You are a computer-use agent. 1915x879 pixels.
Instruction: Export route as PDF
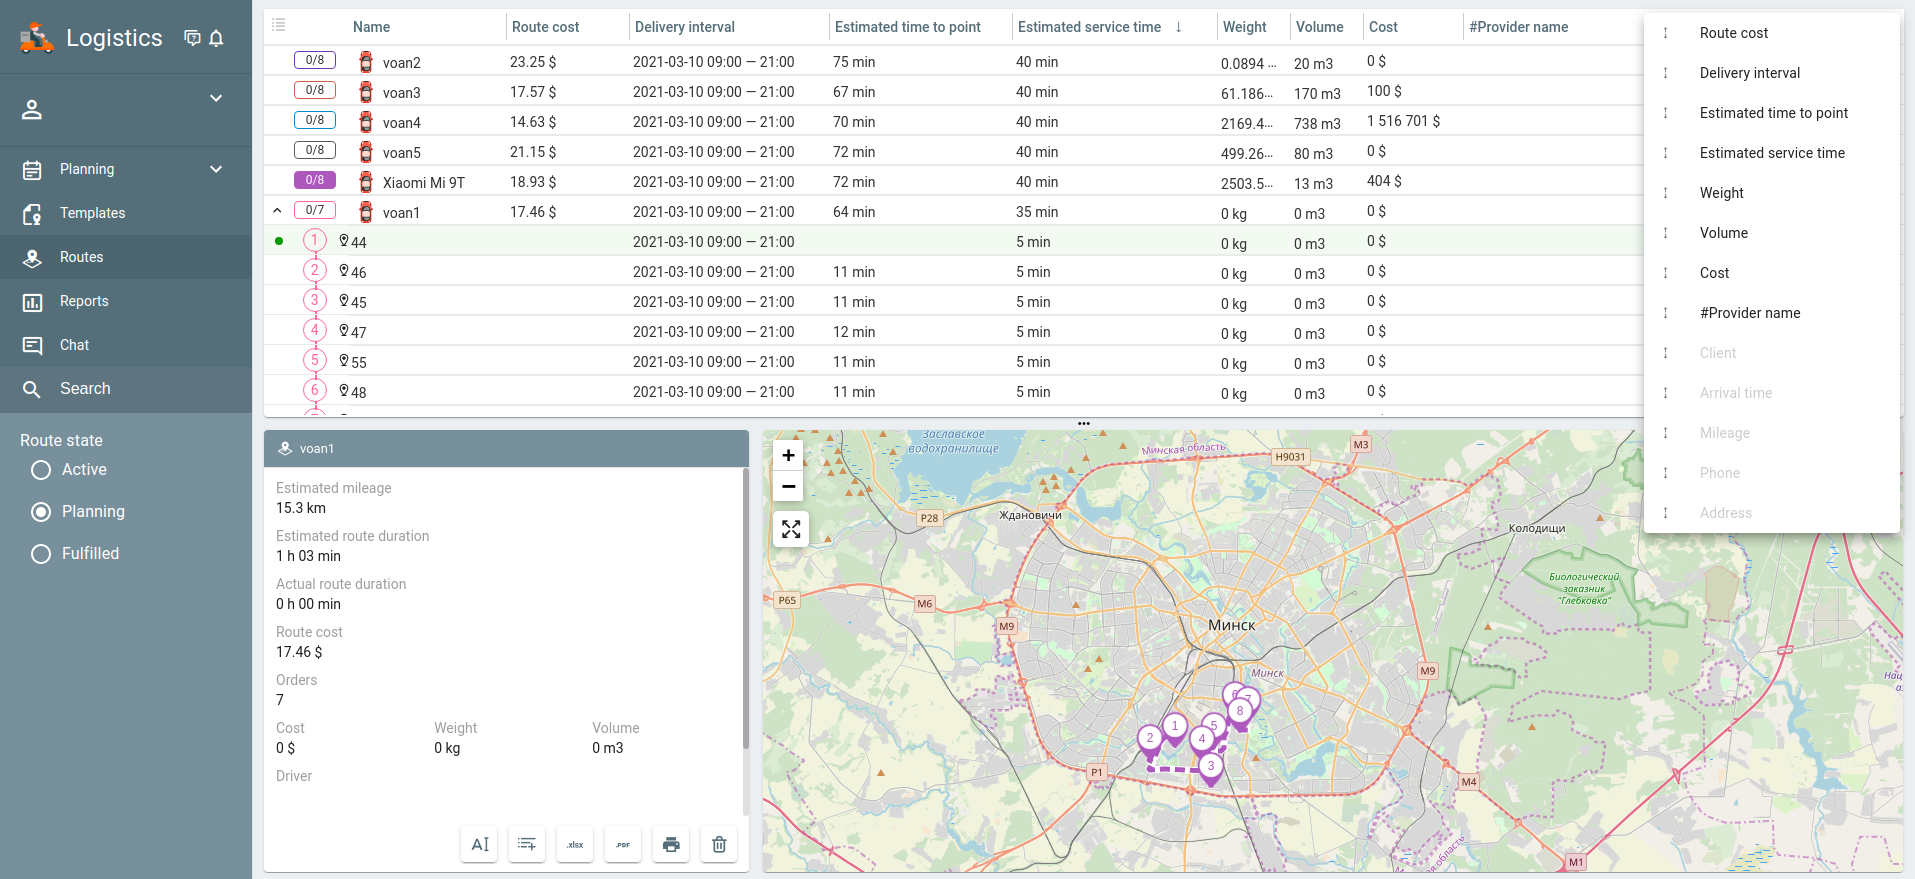tap(623, 844)
